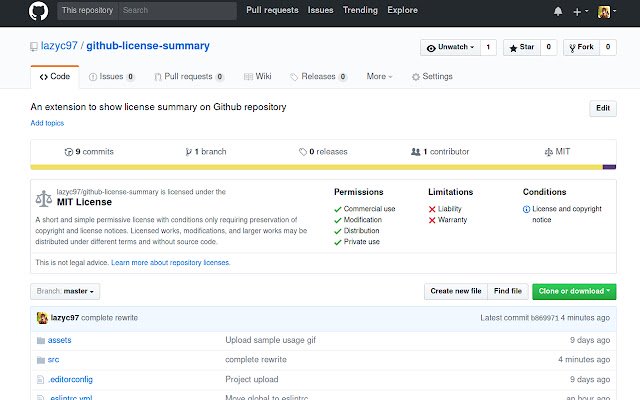Viewport: 640px width, 400px height.
Task: Click commit message Upload sample usage gif
Action: [271, 340]
